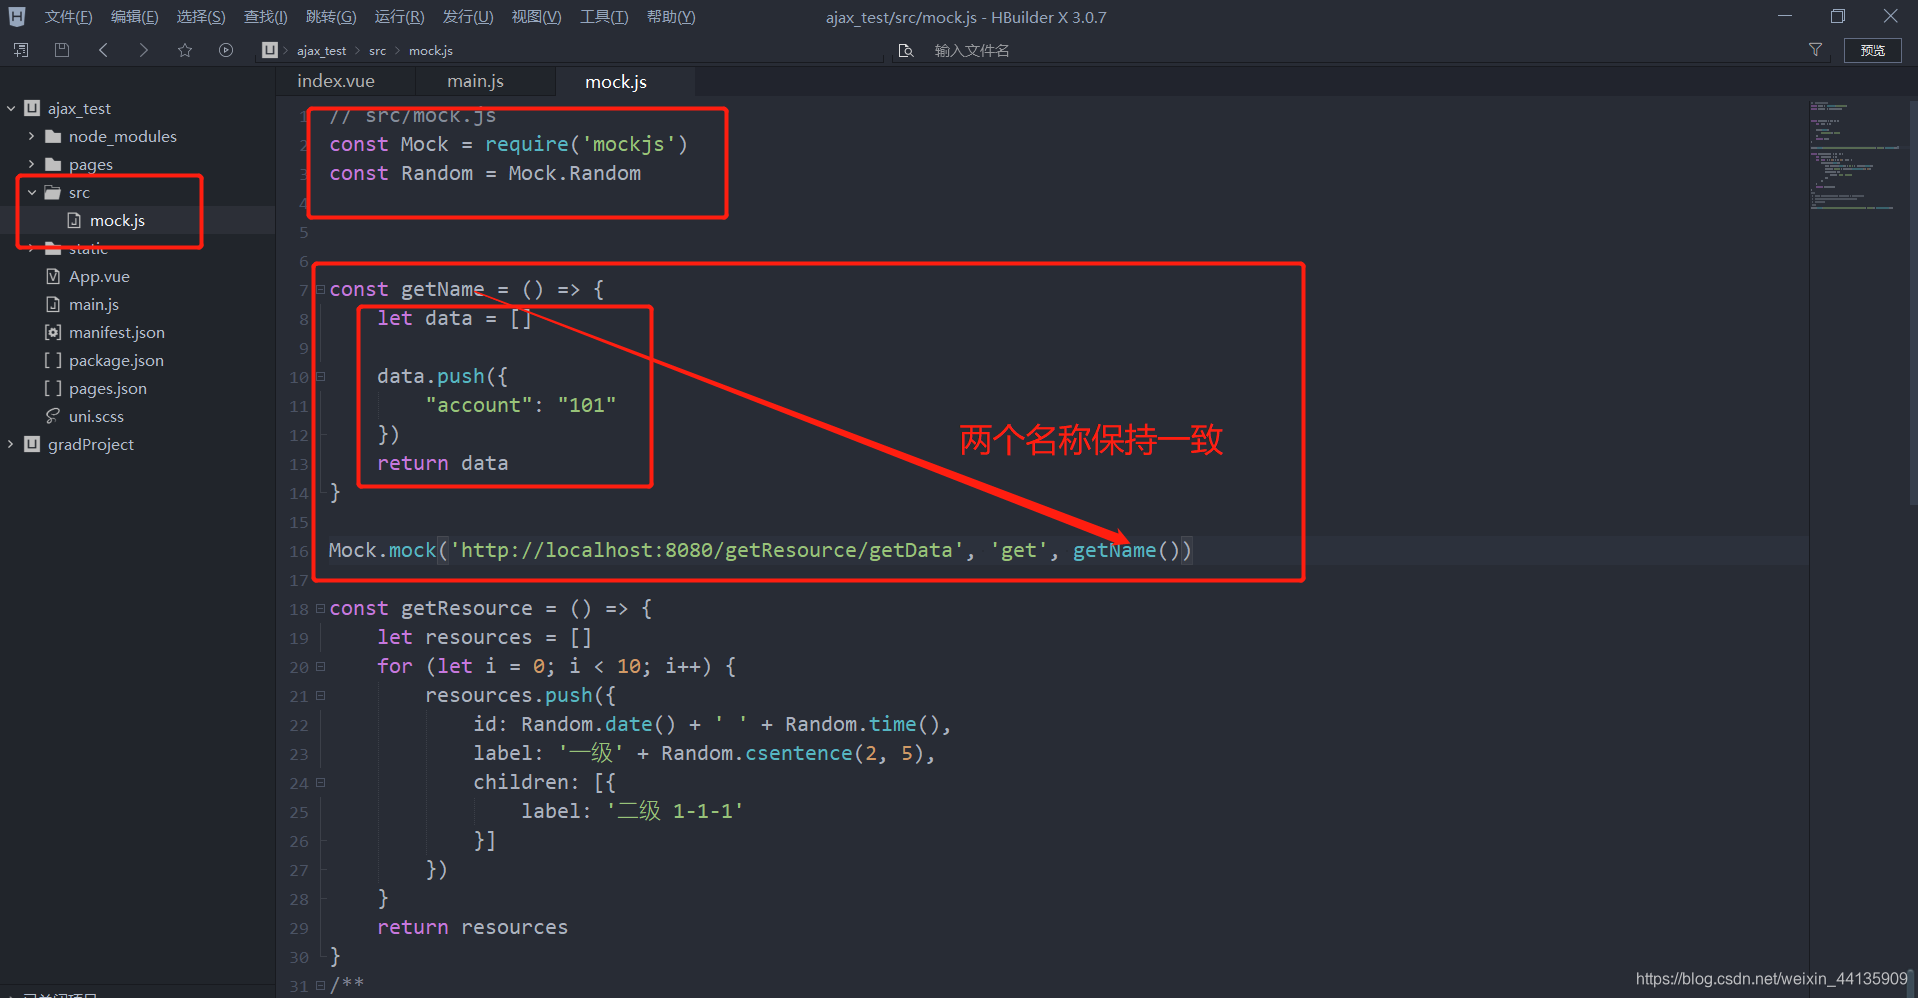Click the file search icon
The width and height of the screenshot is (1918, 998).
click(906, 50)
